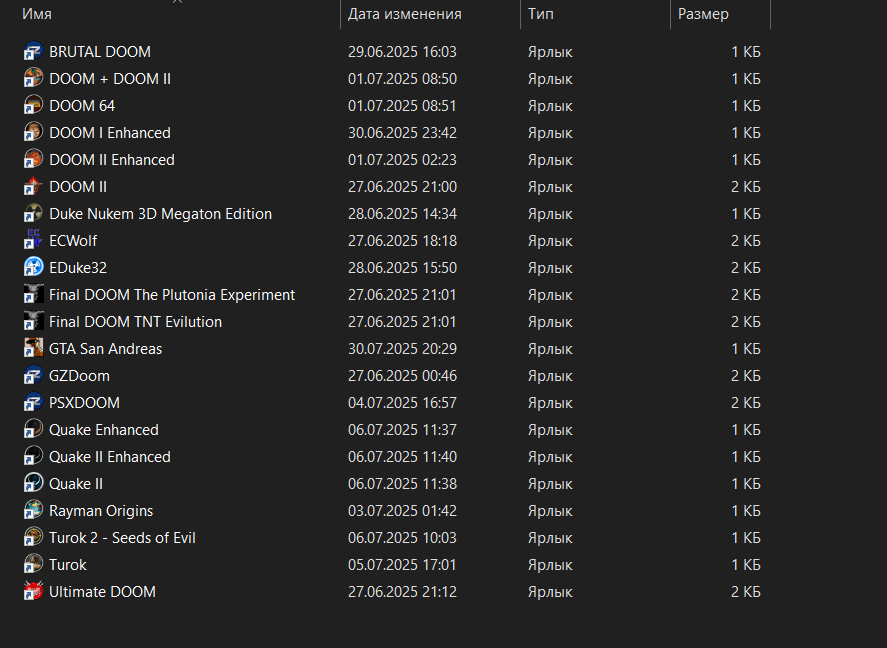Click the date 01.07.2025 02:23
Viewport: 887px width, 648px height.
402,159
